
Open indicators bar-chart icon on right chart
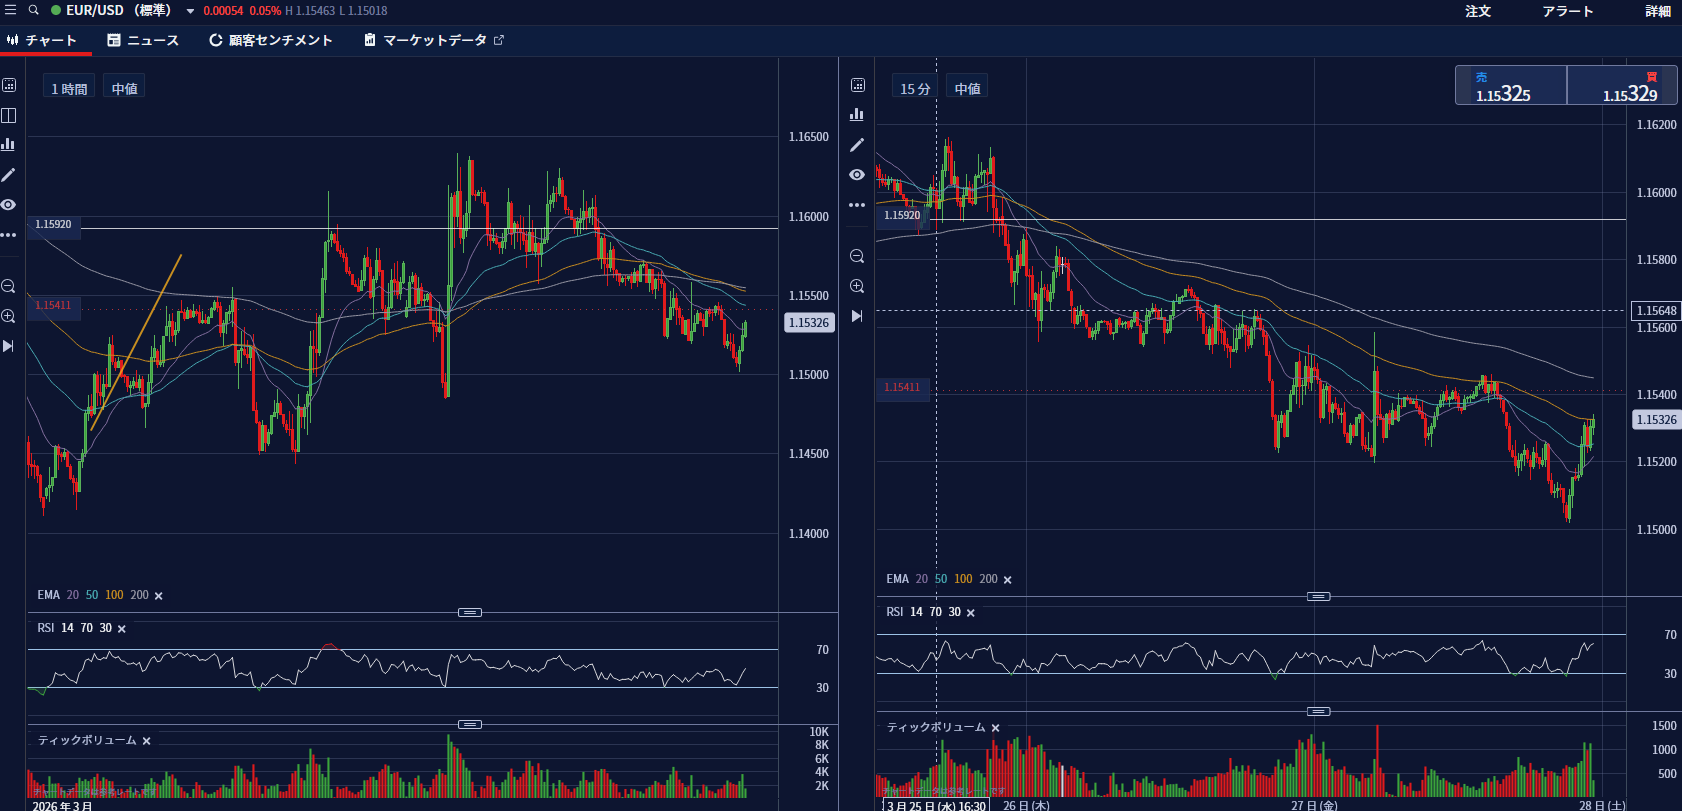[x=857, y=115]
